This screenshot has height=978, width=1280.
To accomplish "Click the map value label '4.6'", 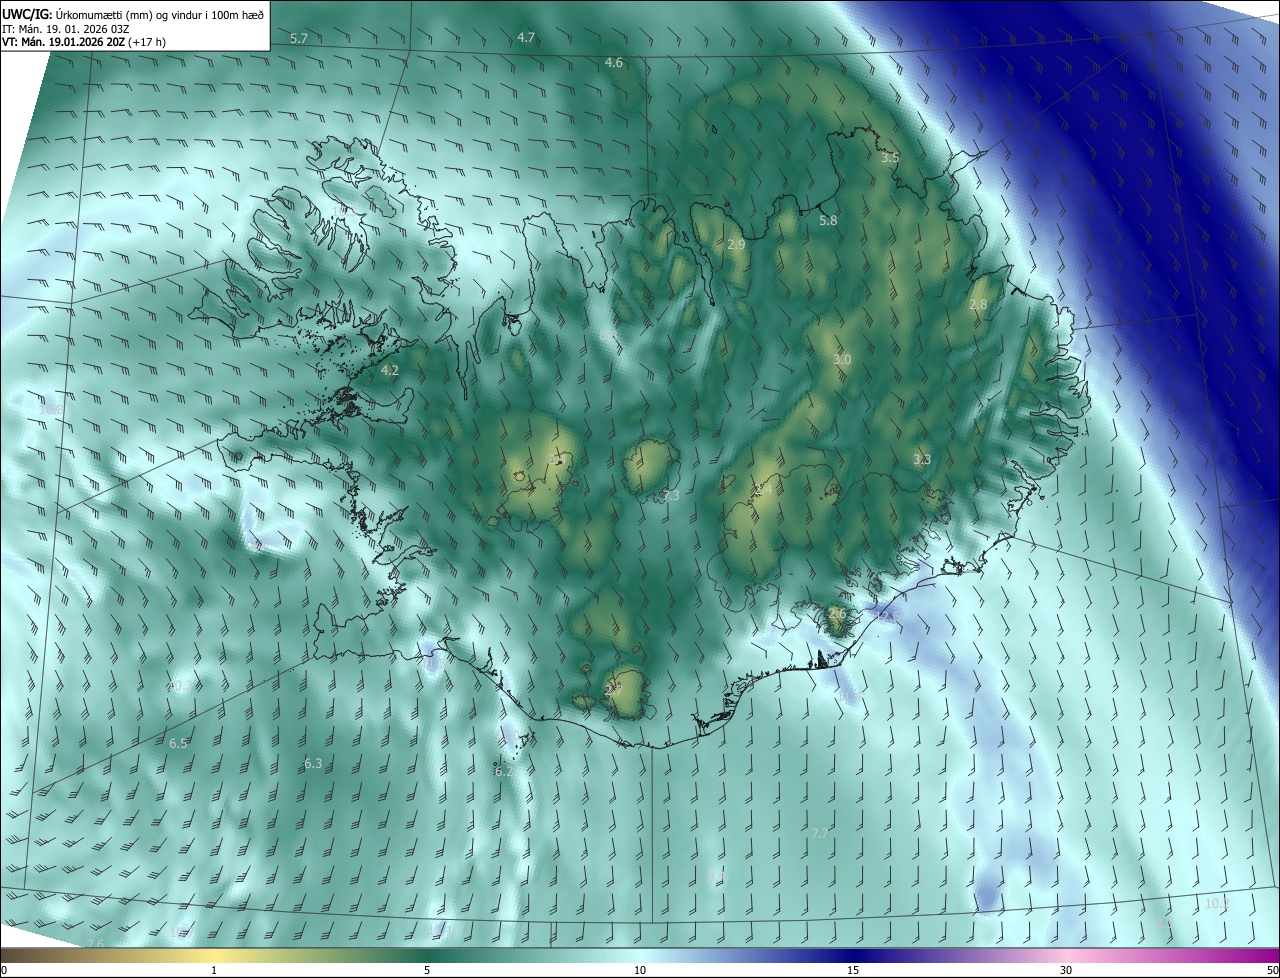I will click(x=614, y=62).
